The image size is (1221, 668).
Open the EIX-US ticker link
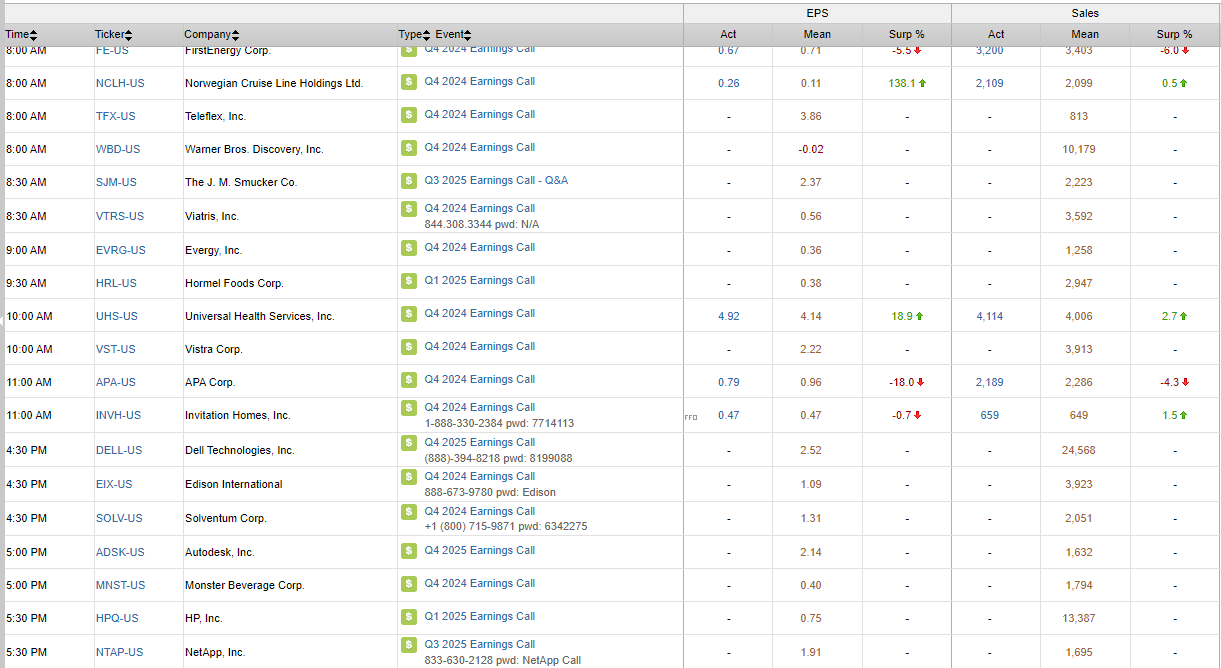point(114,484)
